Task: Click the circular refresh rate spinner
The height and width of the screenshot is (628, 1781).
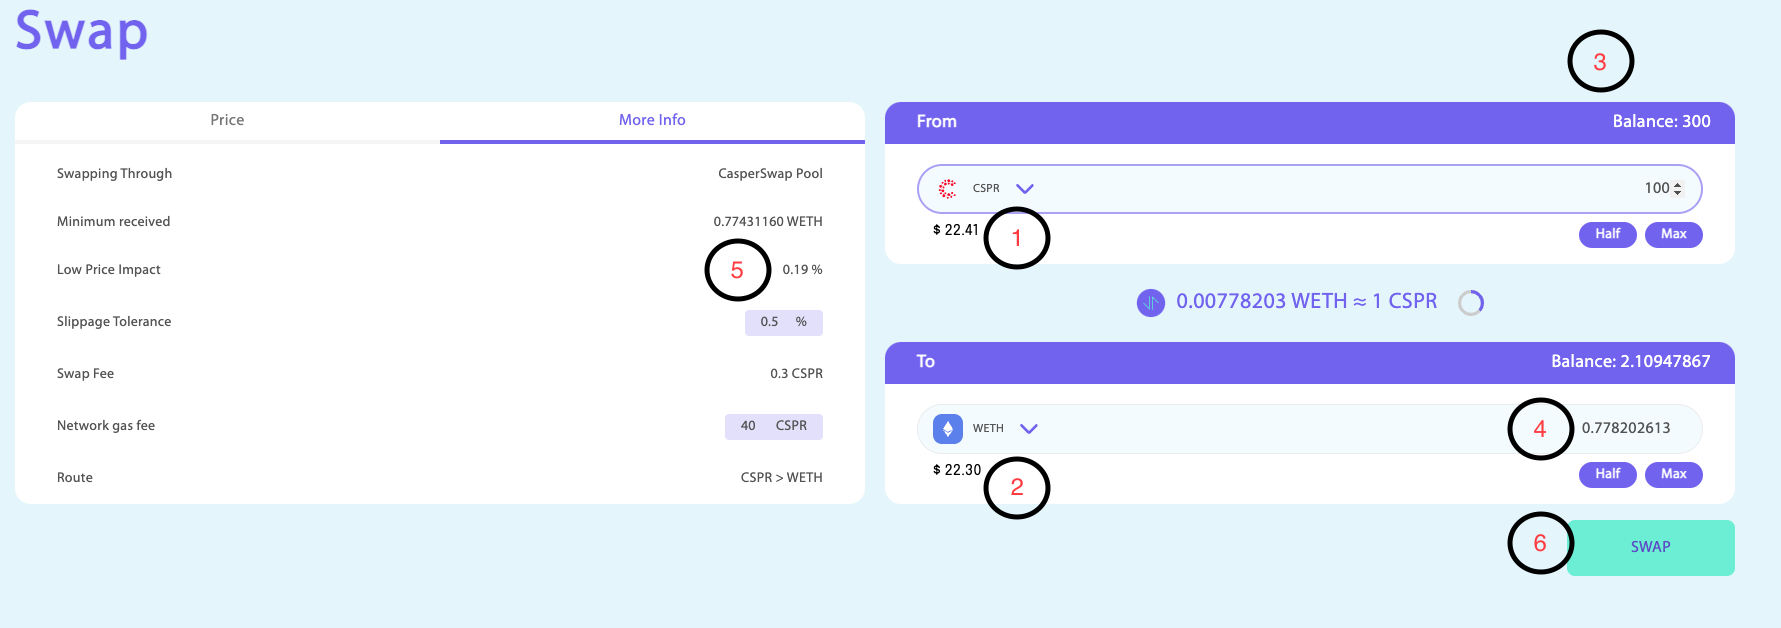Action: [x=1471, y=302]
